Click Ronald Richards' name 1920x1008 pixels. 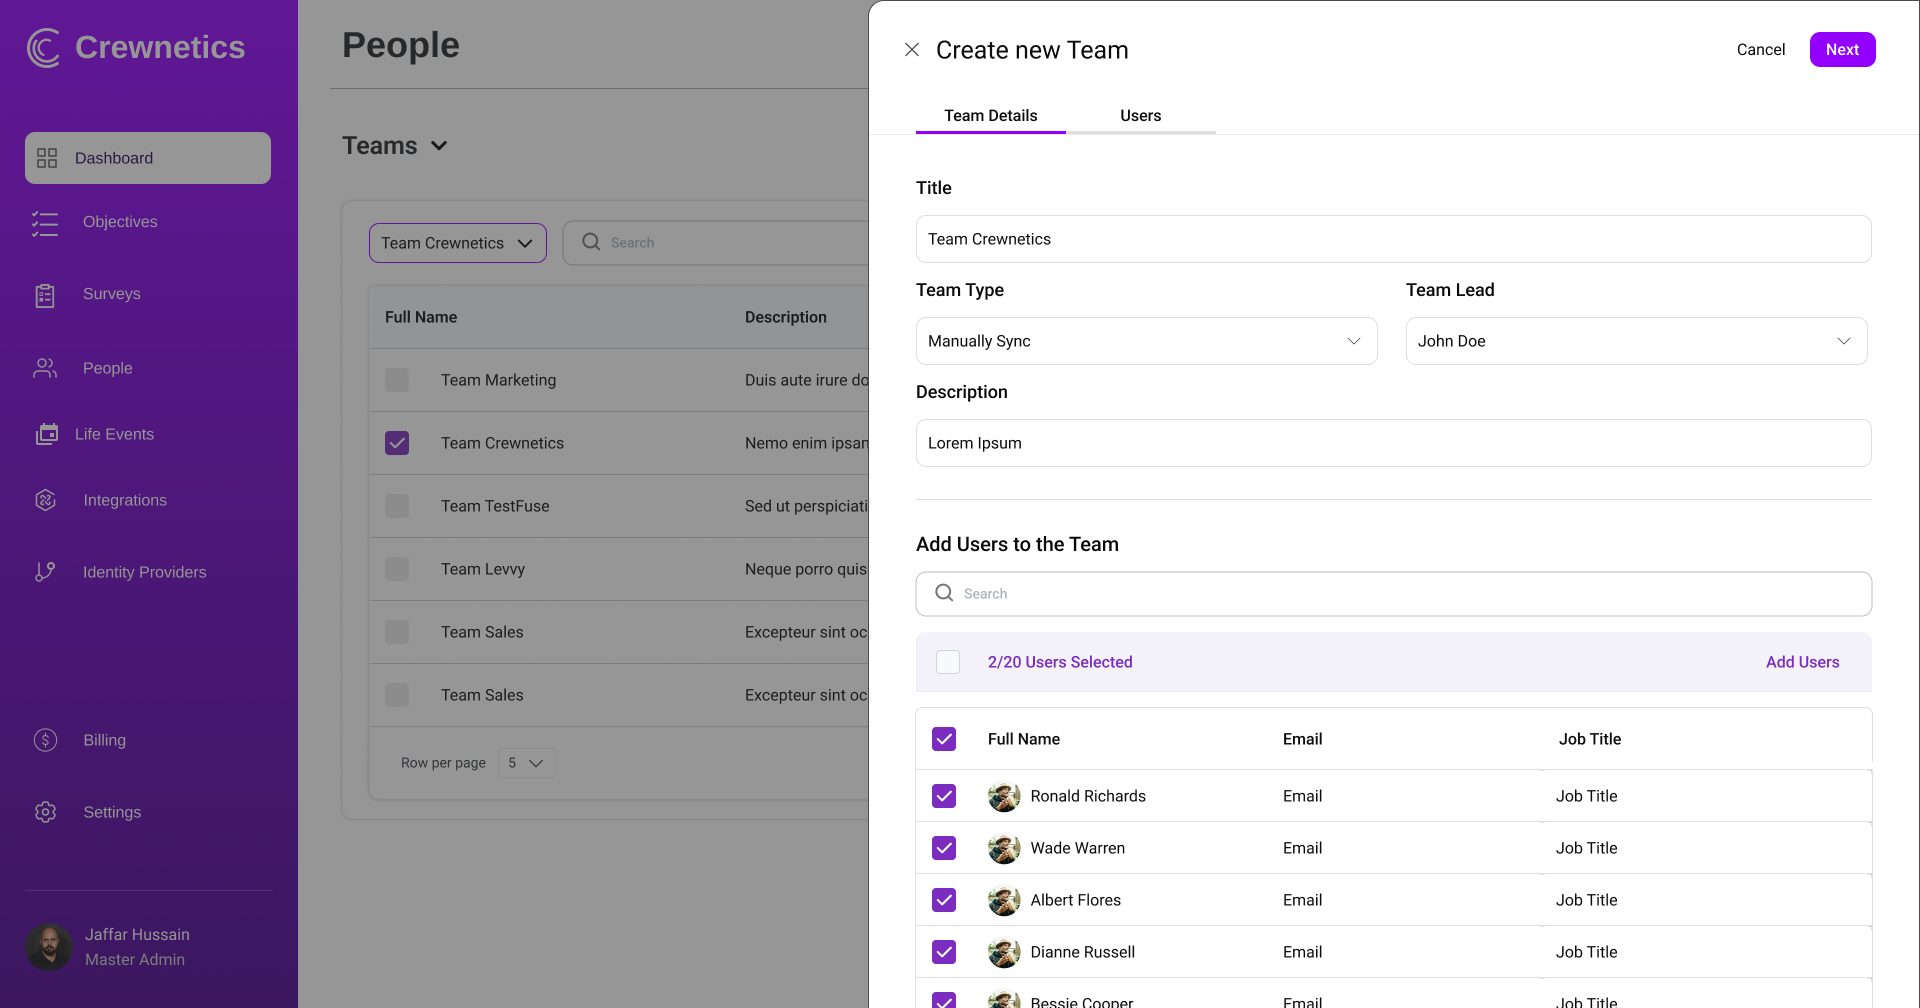[x=1088, y=796]
